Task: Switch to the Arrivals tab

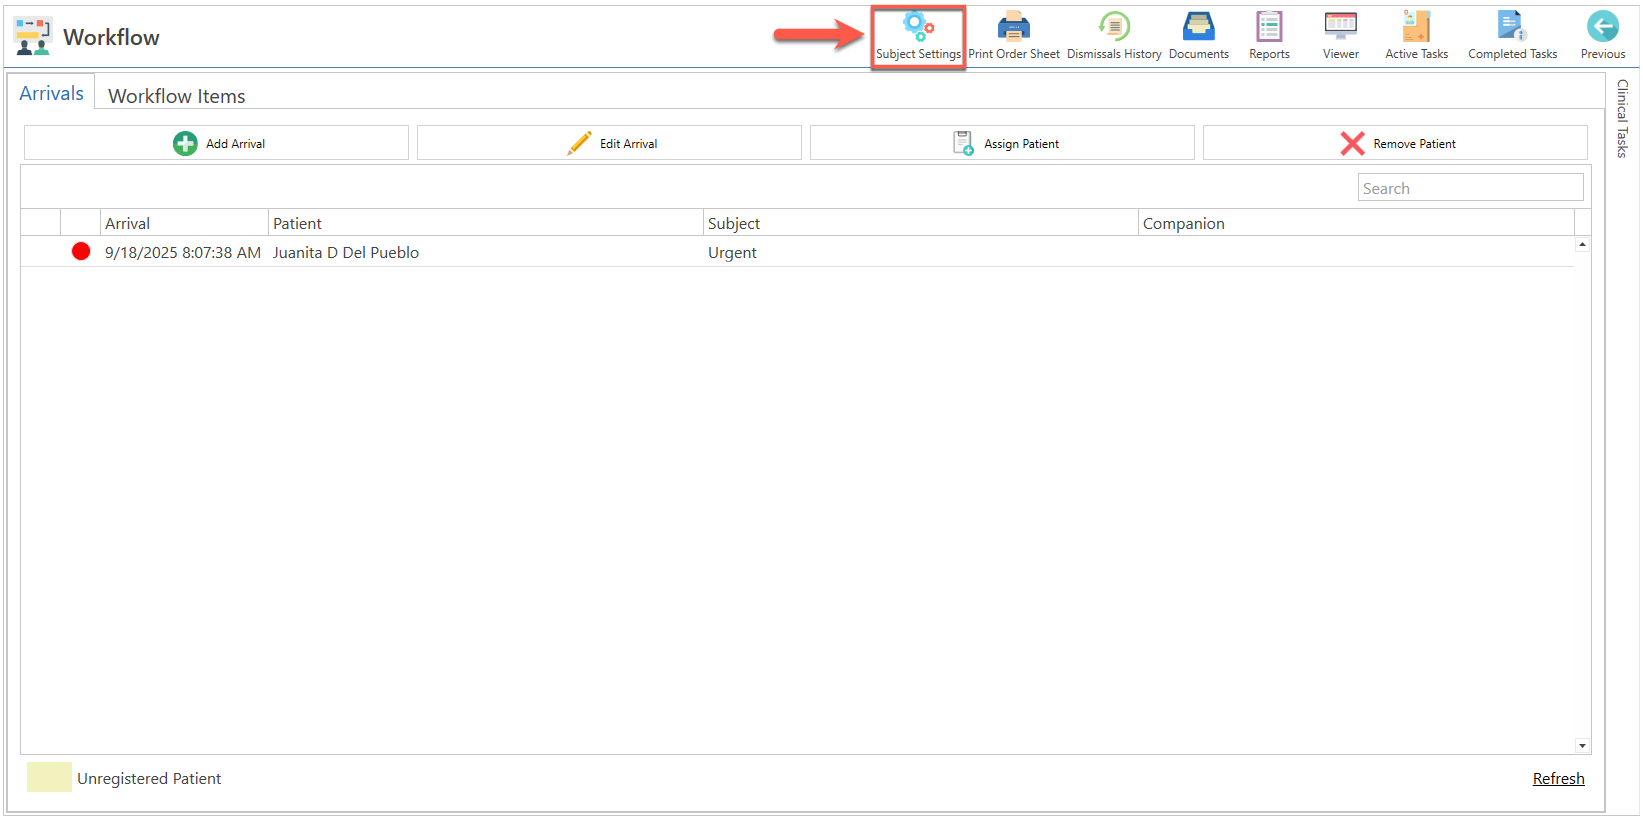Action: tap(52, 93)
